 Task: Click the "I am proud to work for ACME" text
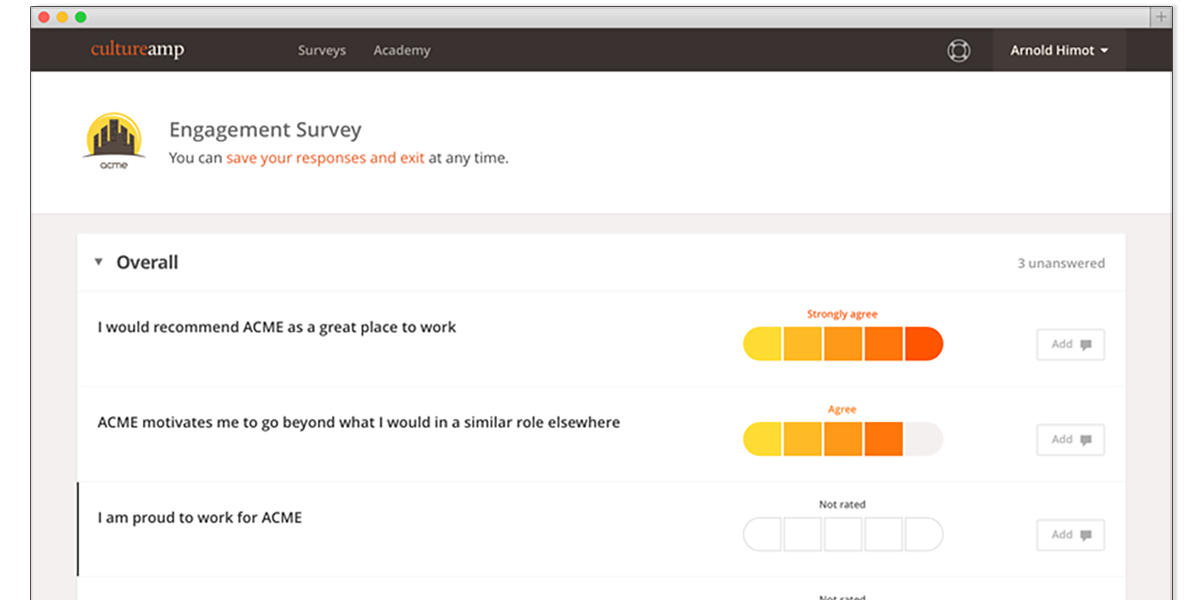point(200,518)
